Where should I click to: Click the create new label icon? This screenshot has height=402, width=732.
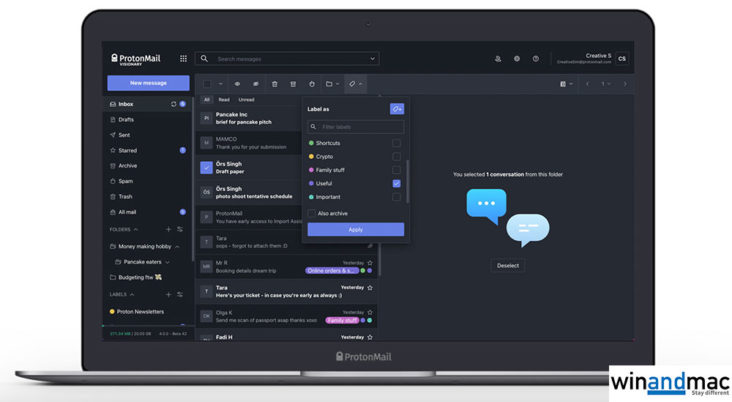pos(397,108)
